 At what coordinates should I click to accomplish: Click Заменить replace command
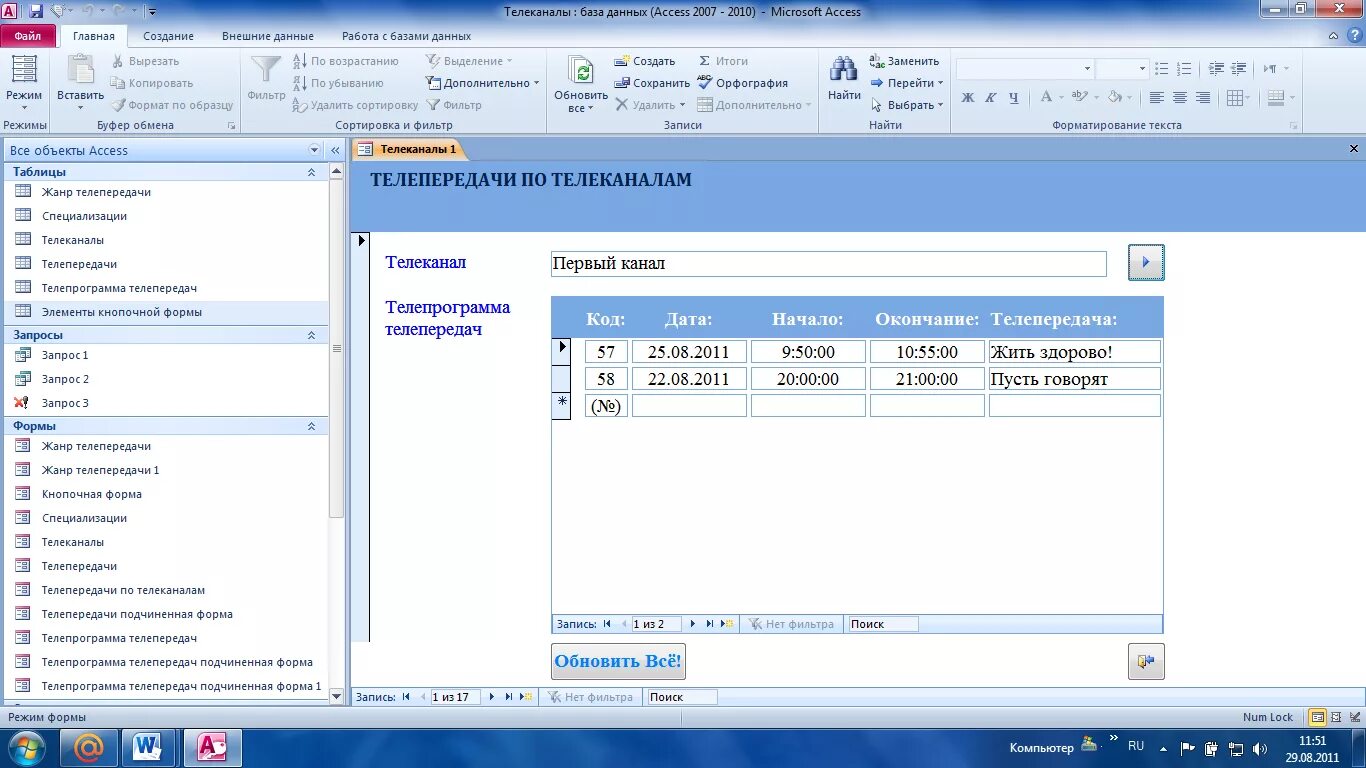(904, 61)
